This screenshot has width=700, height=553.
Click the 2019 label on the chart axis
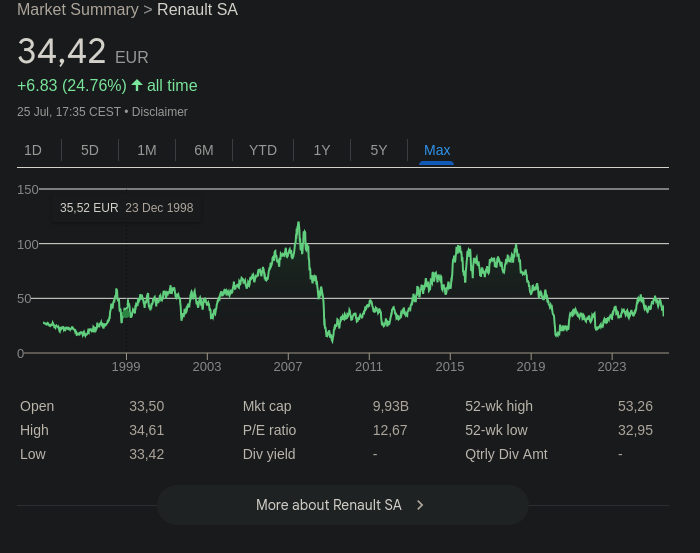click(x=531, y=366)
